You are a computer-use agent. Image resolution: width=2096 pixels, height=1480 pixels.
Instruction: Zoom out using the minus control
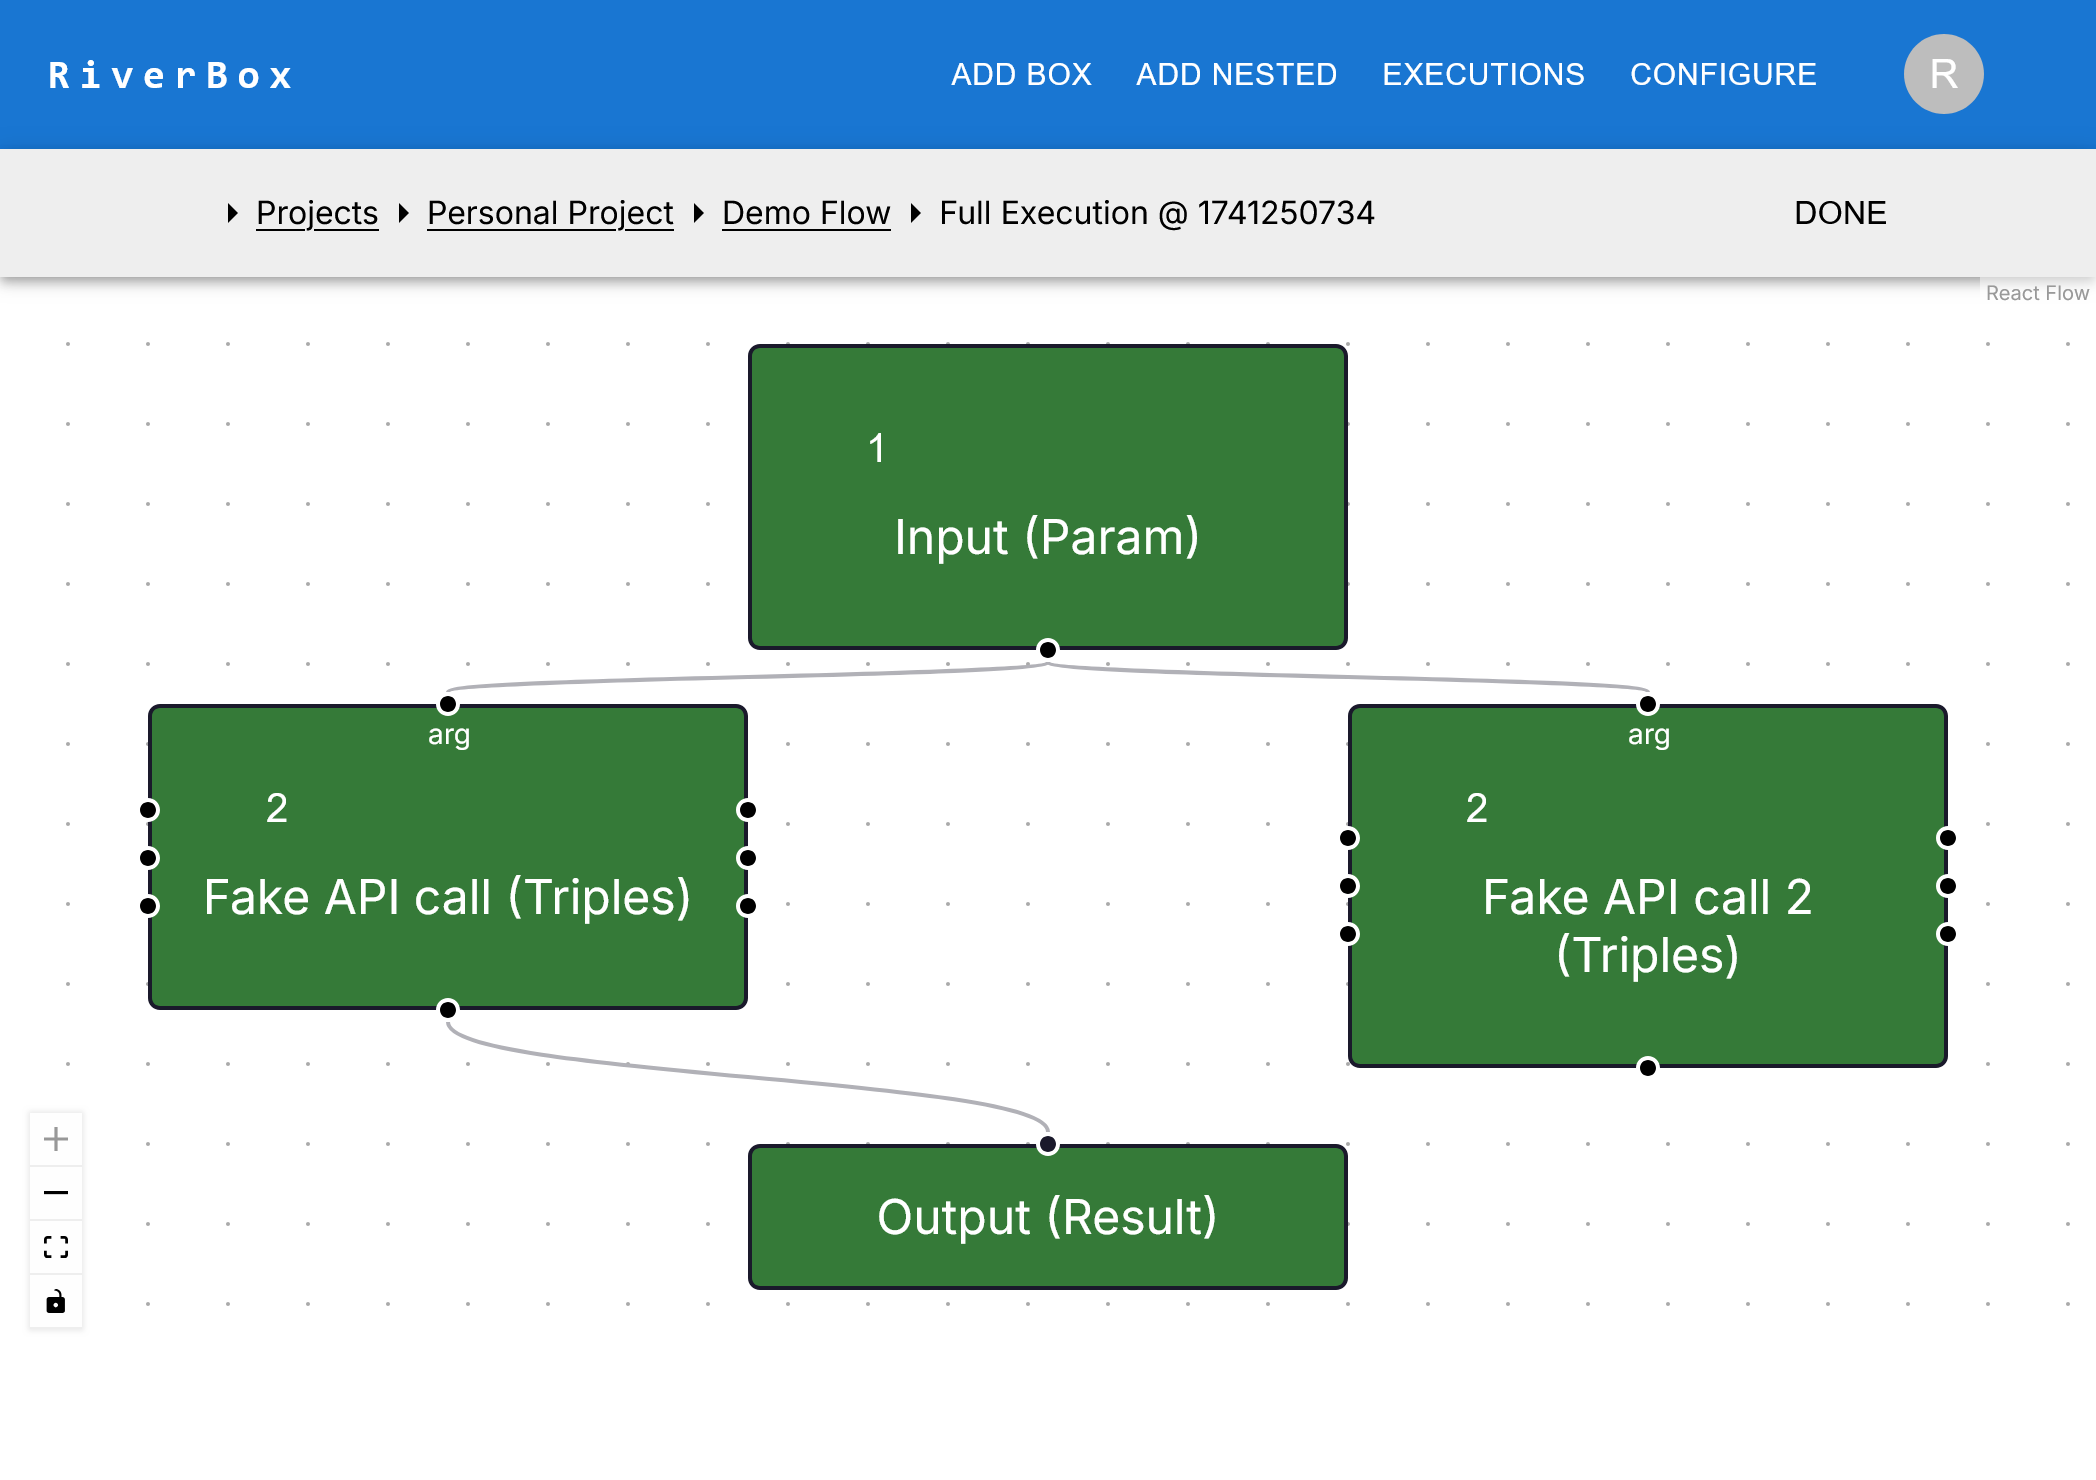[56, 1192]
